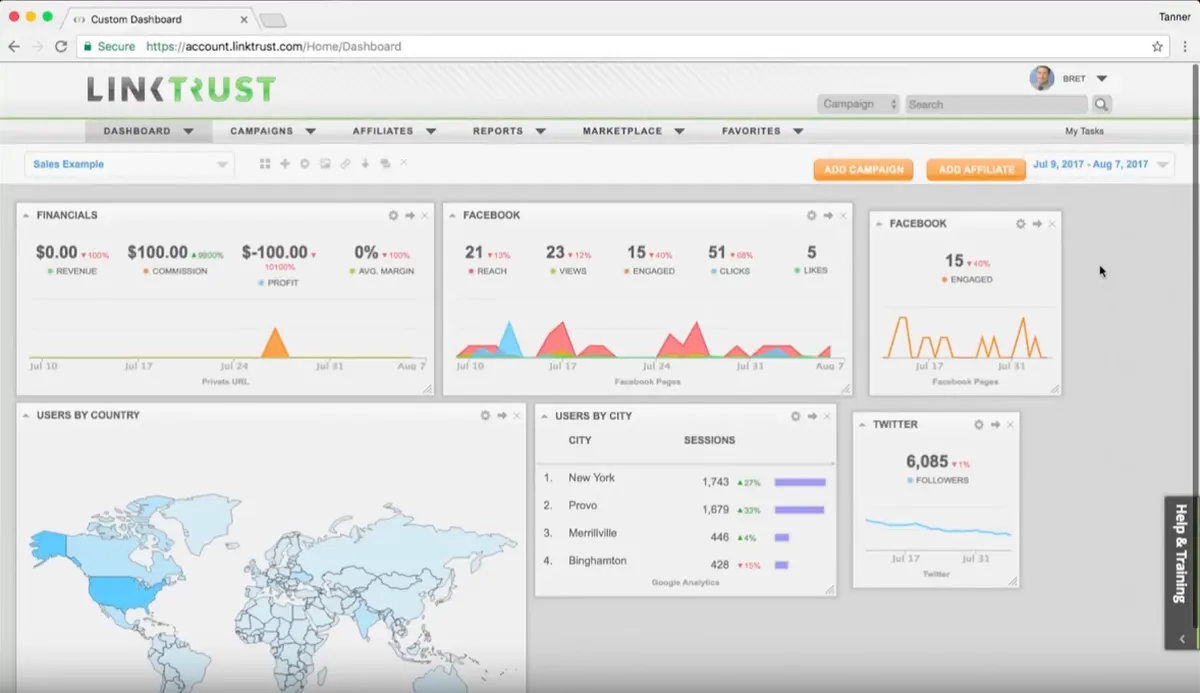The height and width of the screenshot is (693, 1200).
Task: Click the New York city row
Action: coord(685,480)
